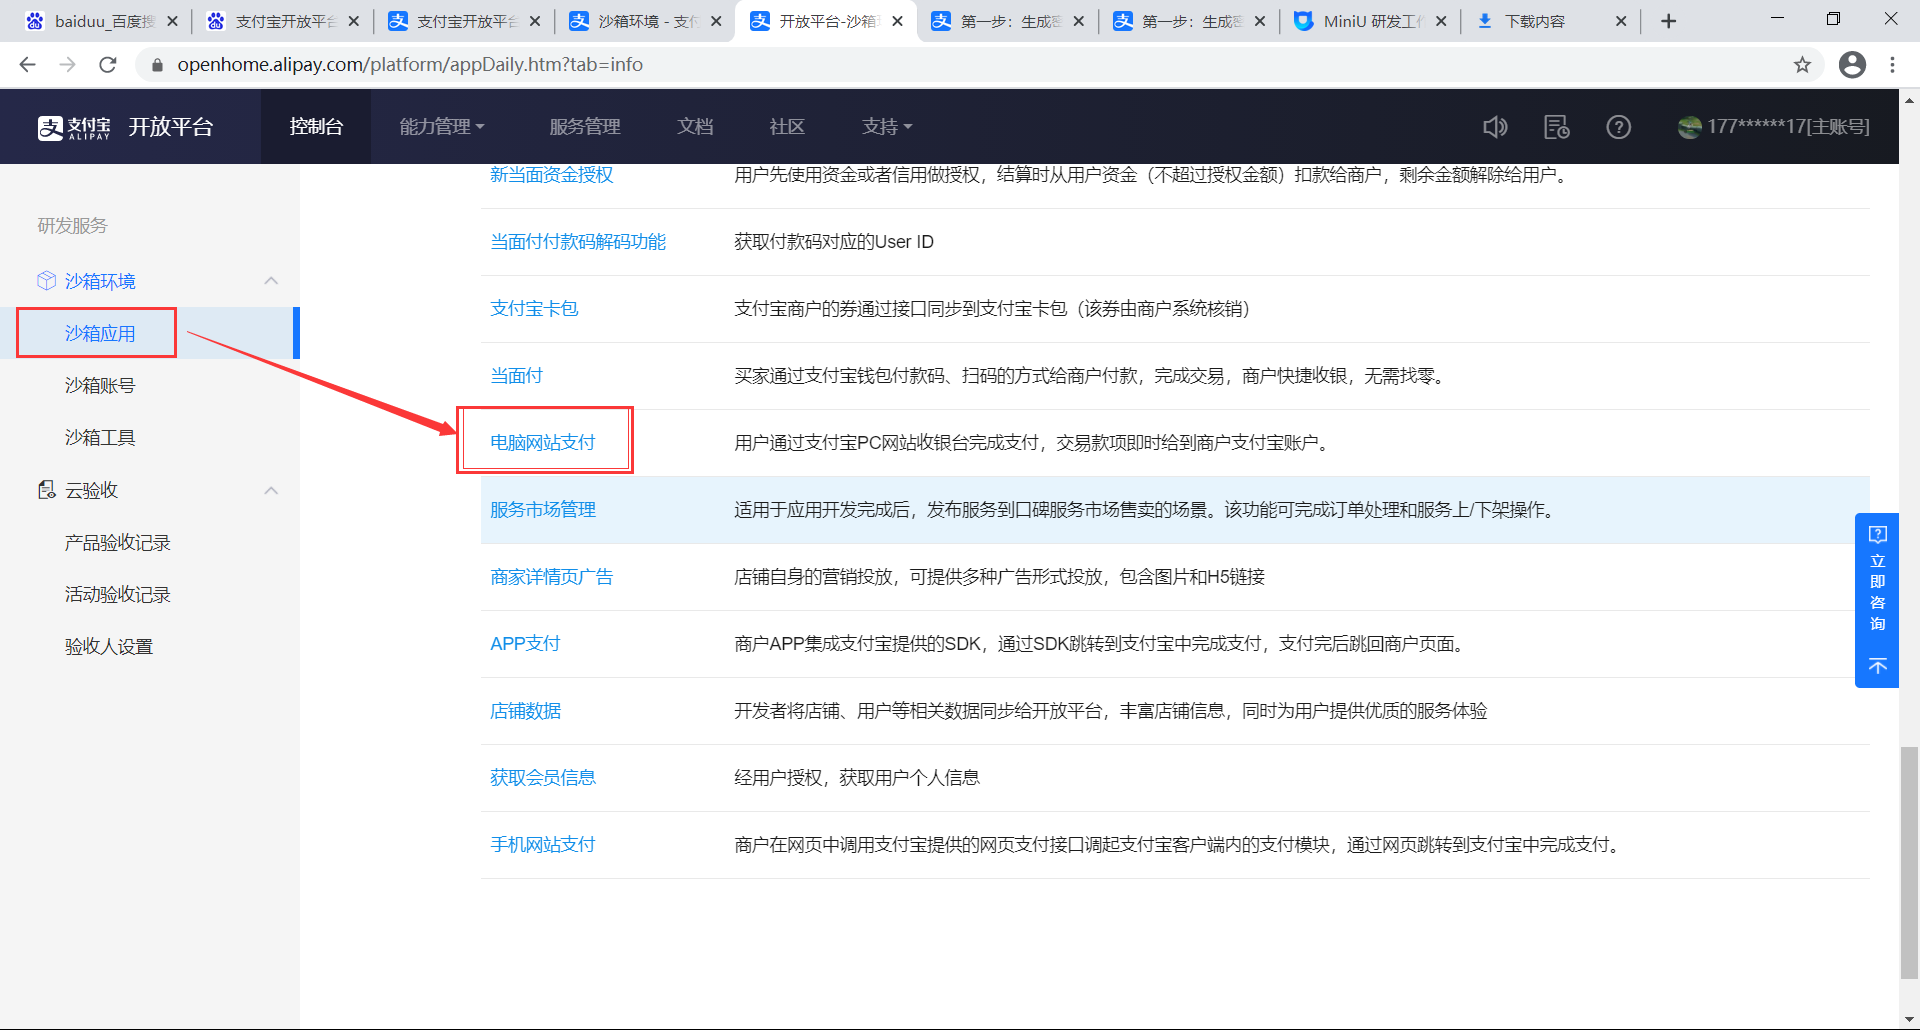1920x1030 pixels.
Task: Open the Chrome profile icon
Action: point(1852,65)
